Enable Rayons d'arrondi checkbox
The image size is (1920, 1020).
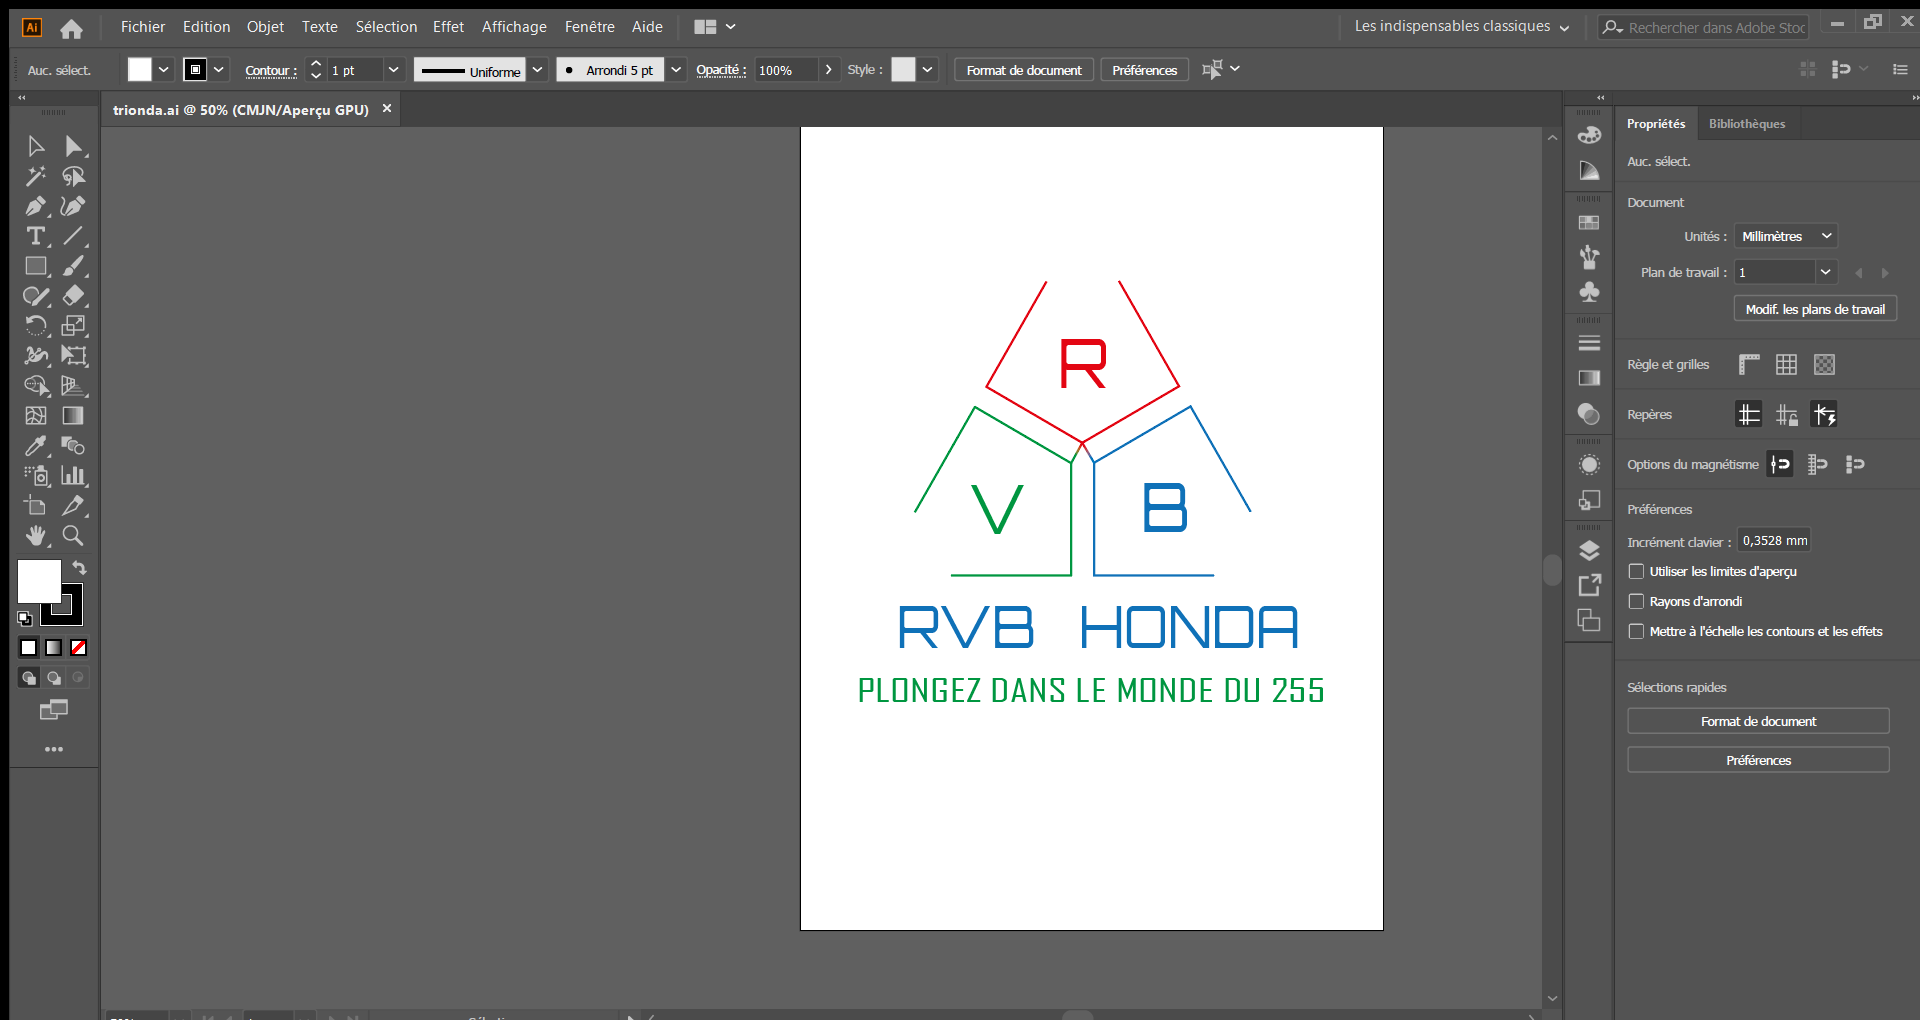(1636, 601)
